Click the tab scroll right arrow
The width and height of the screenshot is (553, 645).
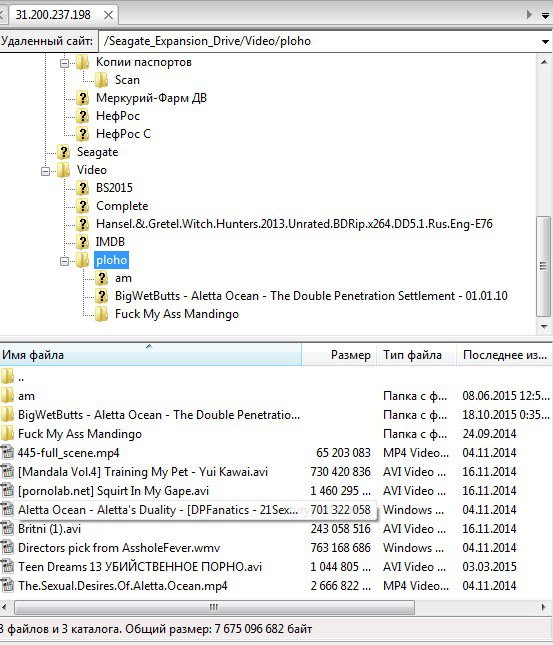(x=529, y=15)
